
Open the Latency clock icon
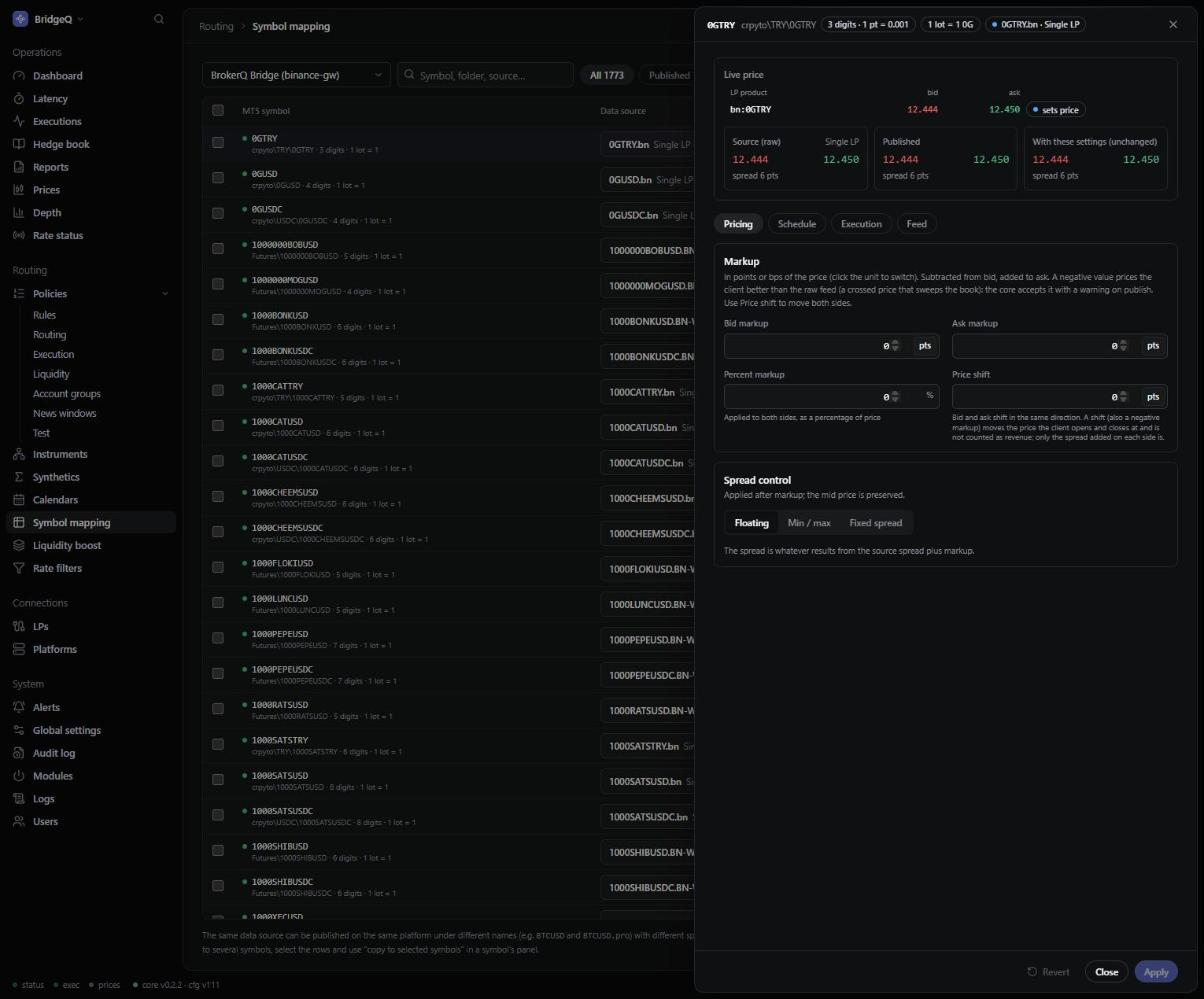coord(19,99)
